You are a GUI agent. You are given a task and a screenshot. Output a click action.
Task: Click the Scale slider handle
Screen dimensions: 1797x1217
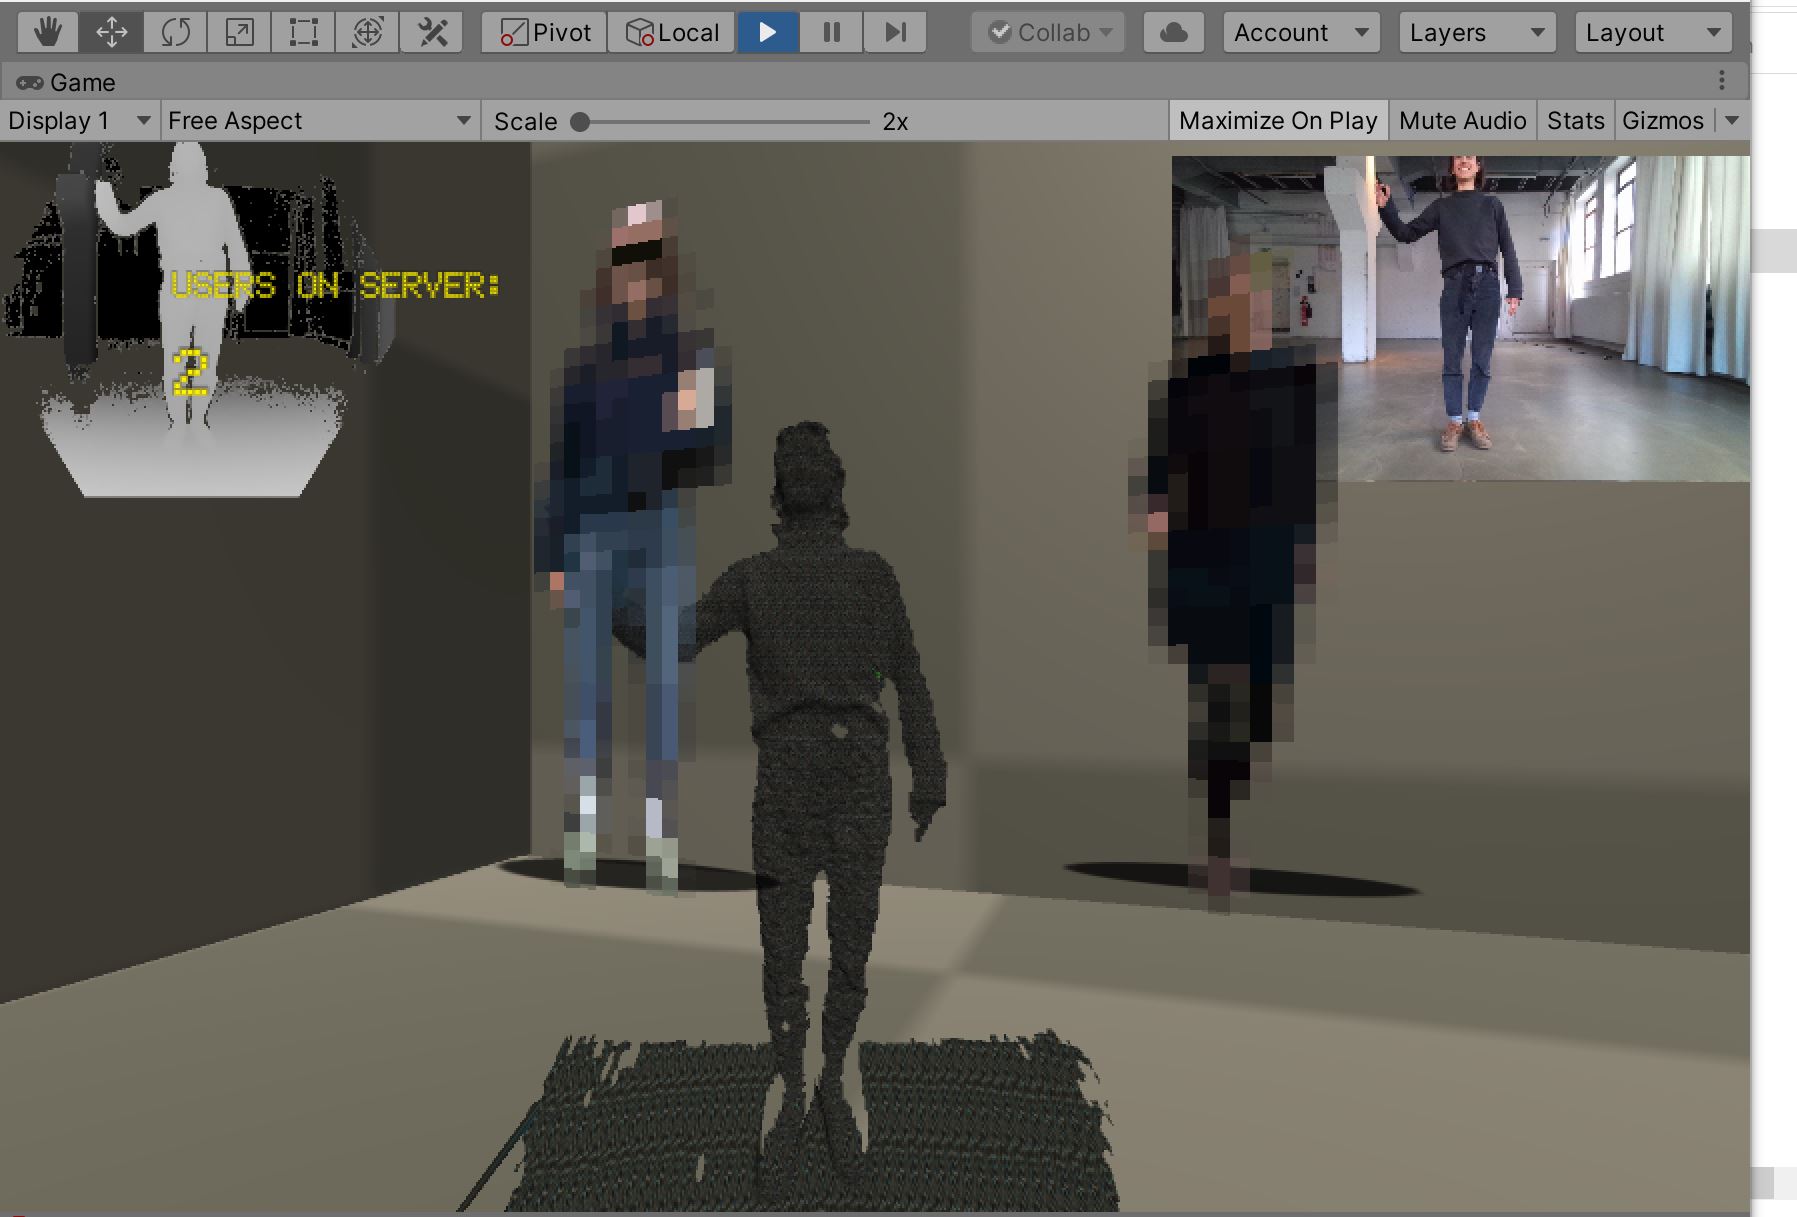pyautogui.click(x=580, y=122)
